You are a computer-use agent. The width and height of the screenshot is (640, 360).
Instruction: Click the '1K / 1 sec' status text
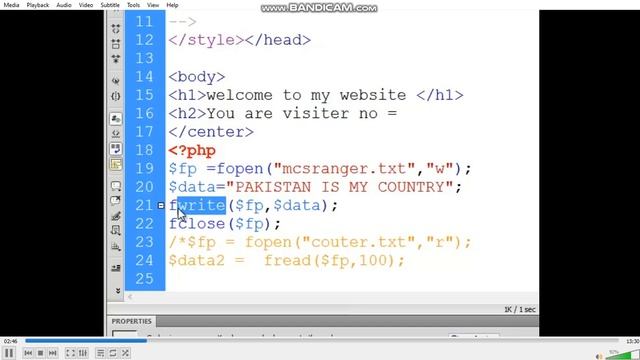[x=520, y=309]
